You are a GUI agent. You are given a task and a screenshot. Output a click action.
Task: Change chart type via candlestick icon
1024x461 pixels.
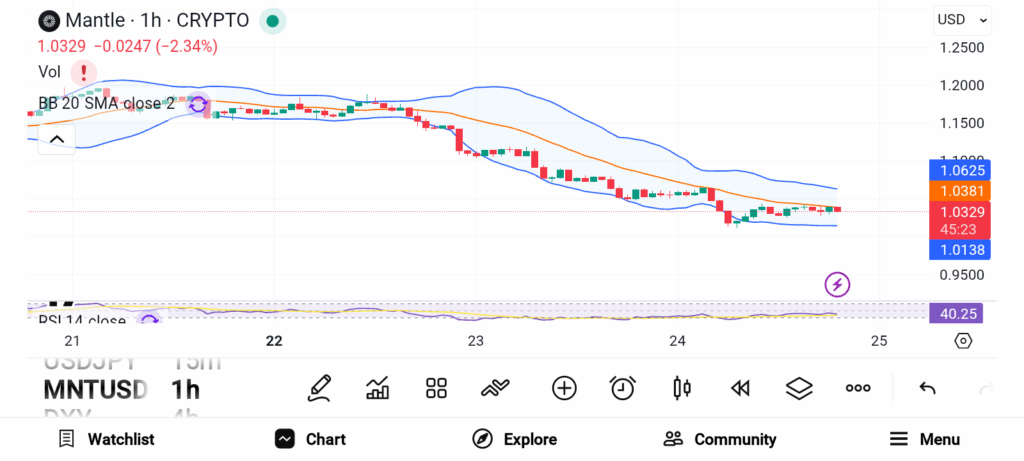[682, 388]
